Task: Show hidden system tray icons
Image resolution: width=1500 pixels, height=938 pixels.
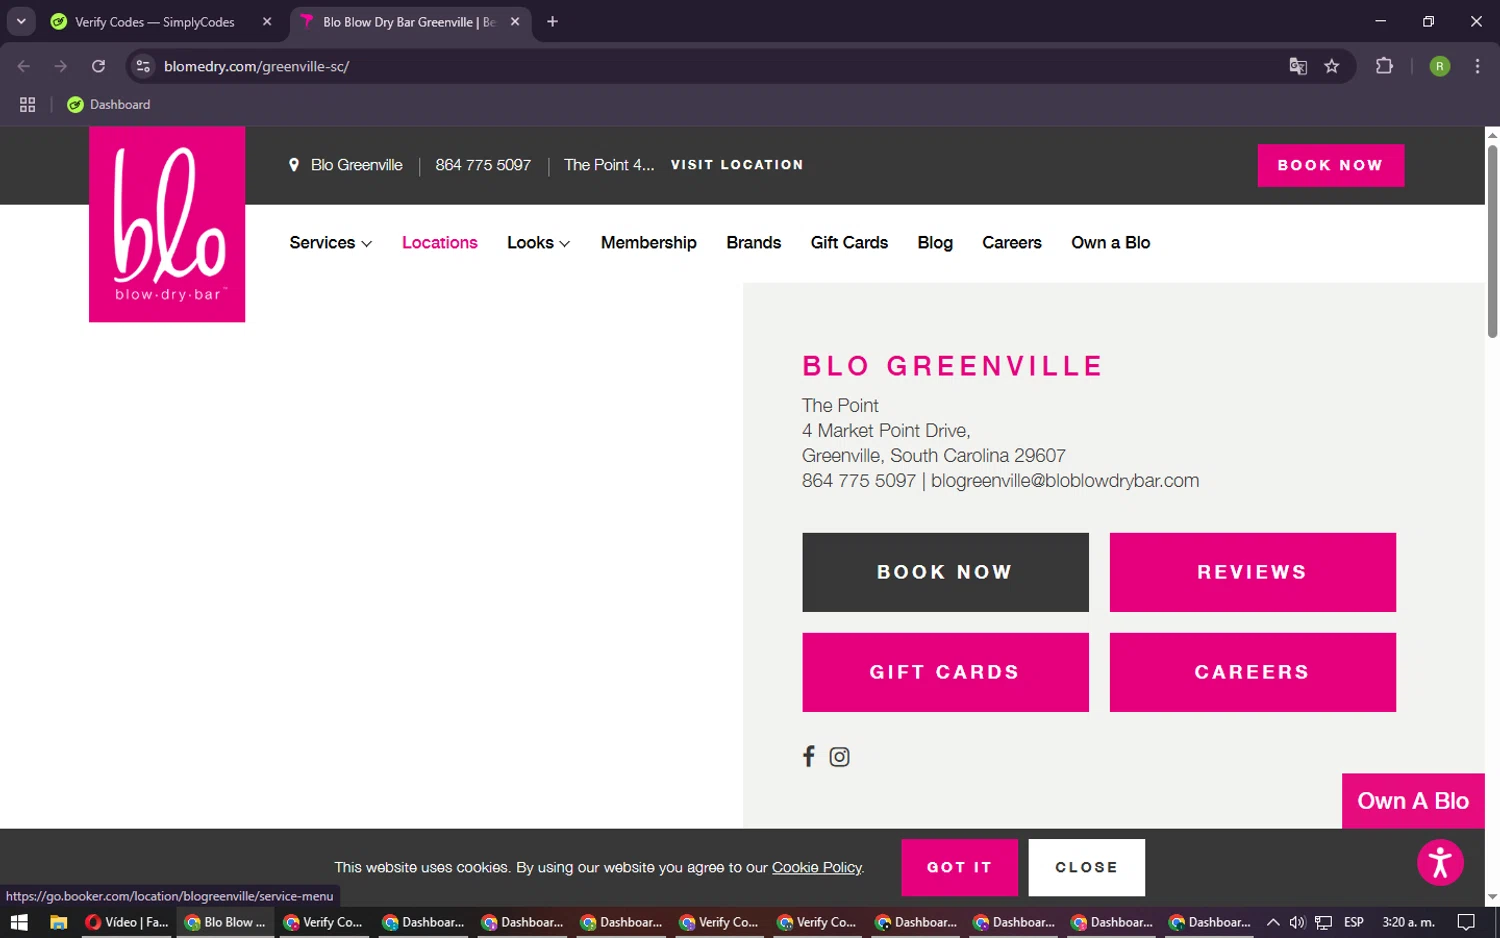Action: pyautogui.click(x=1272, y=922)
